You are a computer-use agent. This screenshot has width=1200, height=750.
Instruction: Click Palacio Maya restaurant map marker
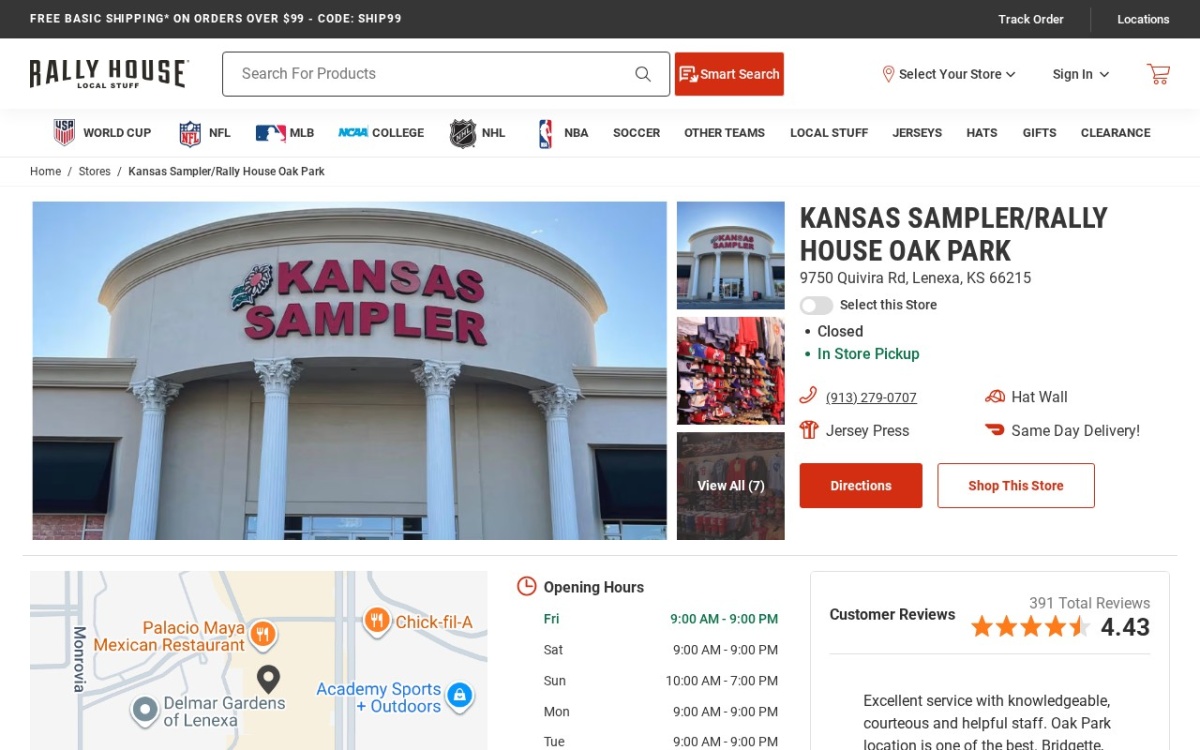click(x=262, y=634)
